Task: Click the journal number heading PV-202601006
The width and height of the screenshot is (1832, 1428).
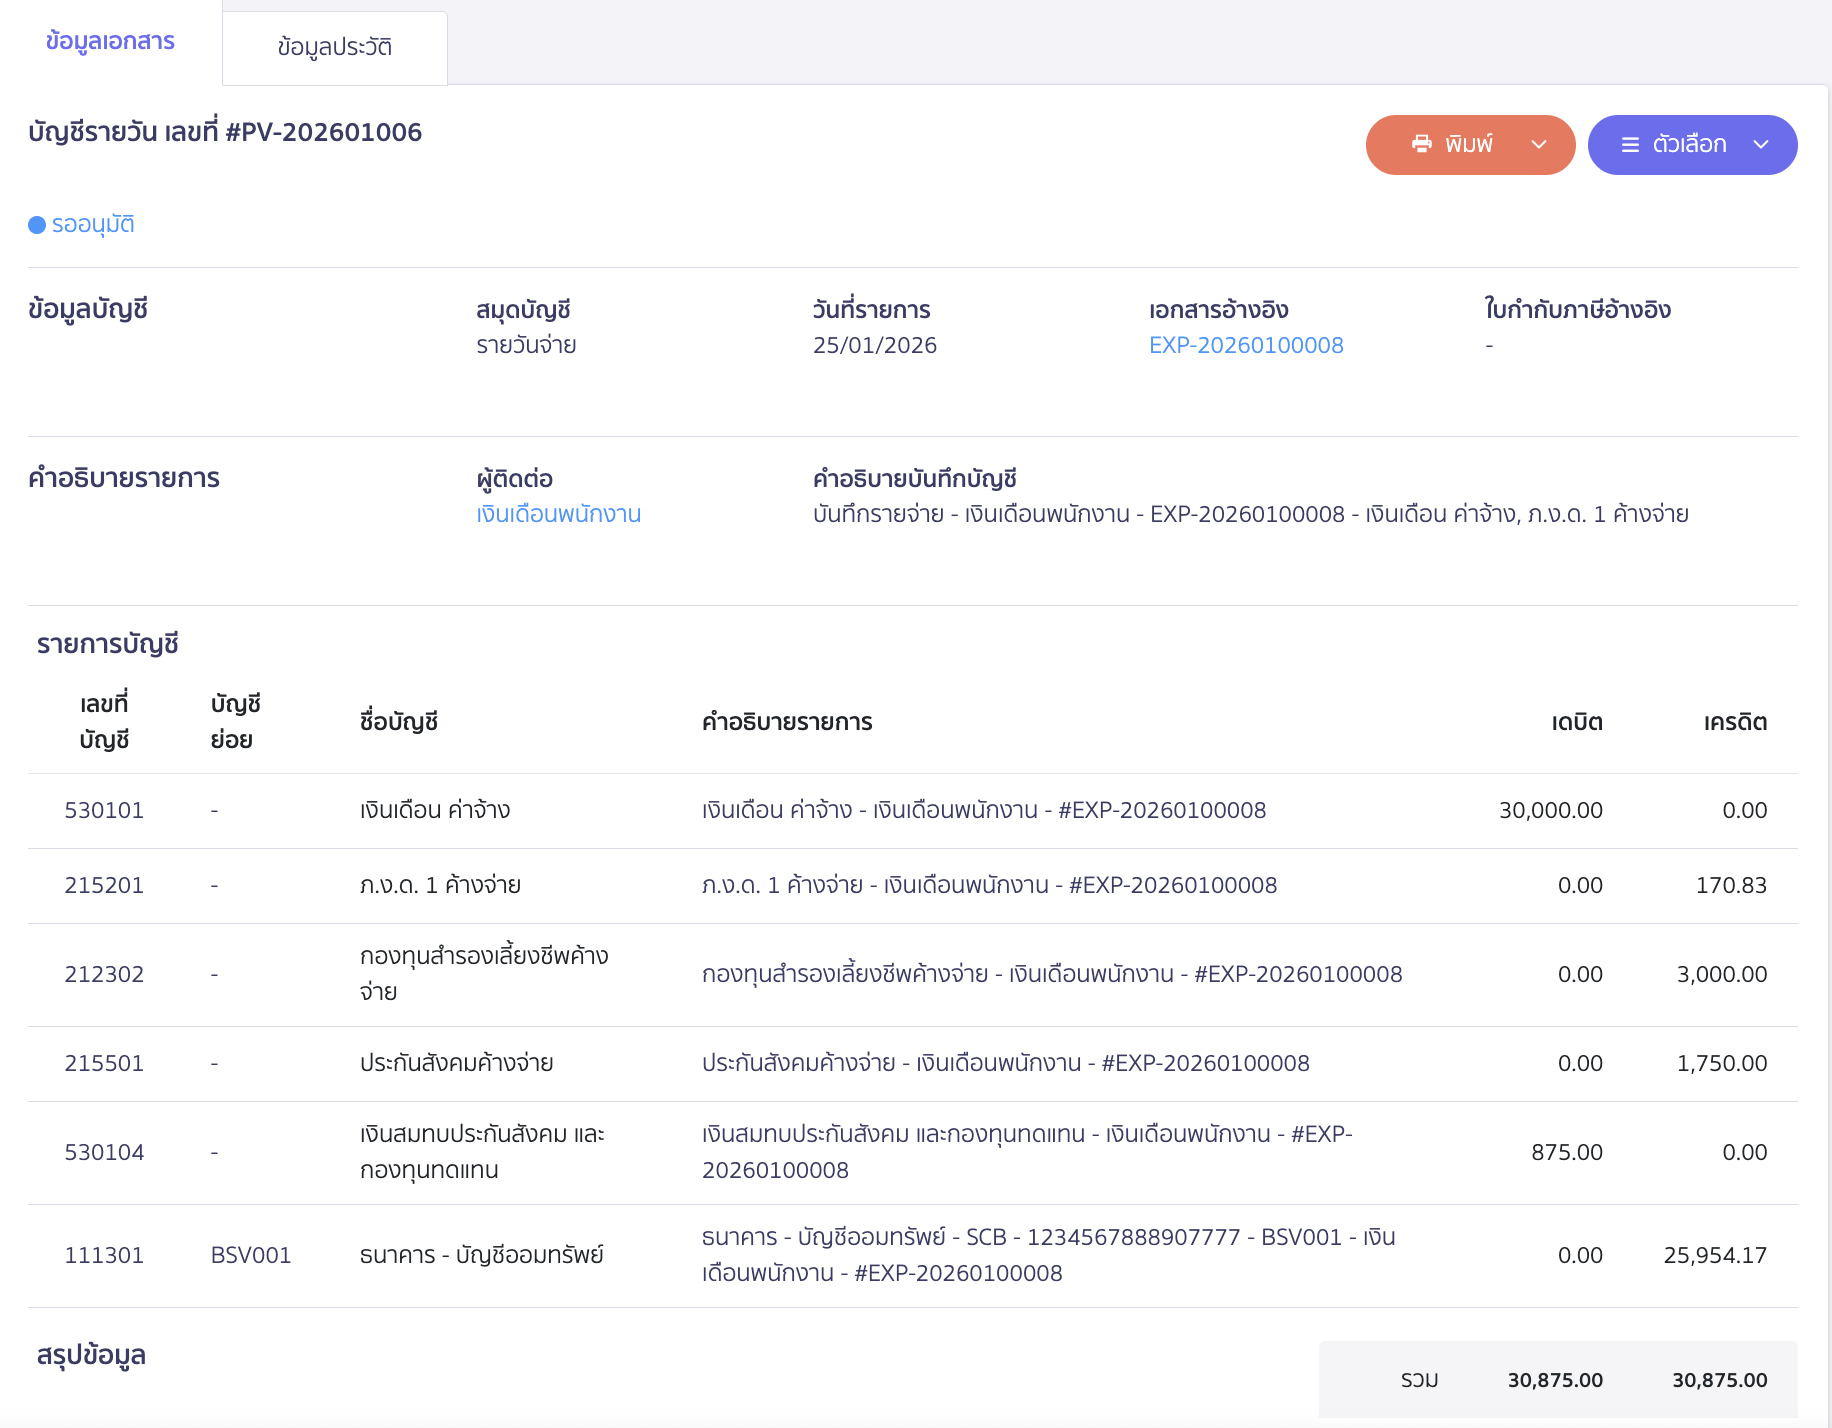Action: pos(225,132)
